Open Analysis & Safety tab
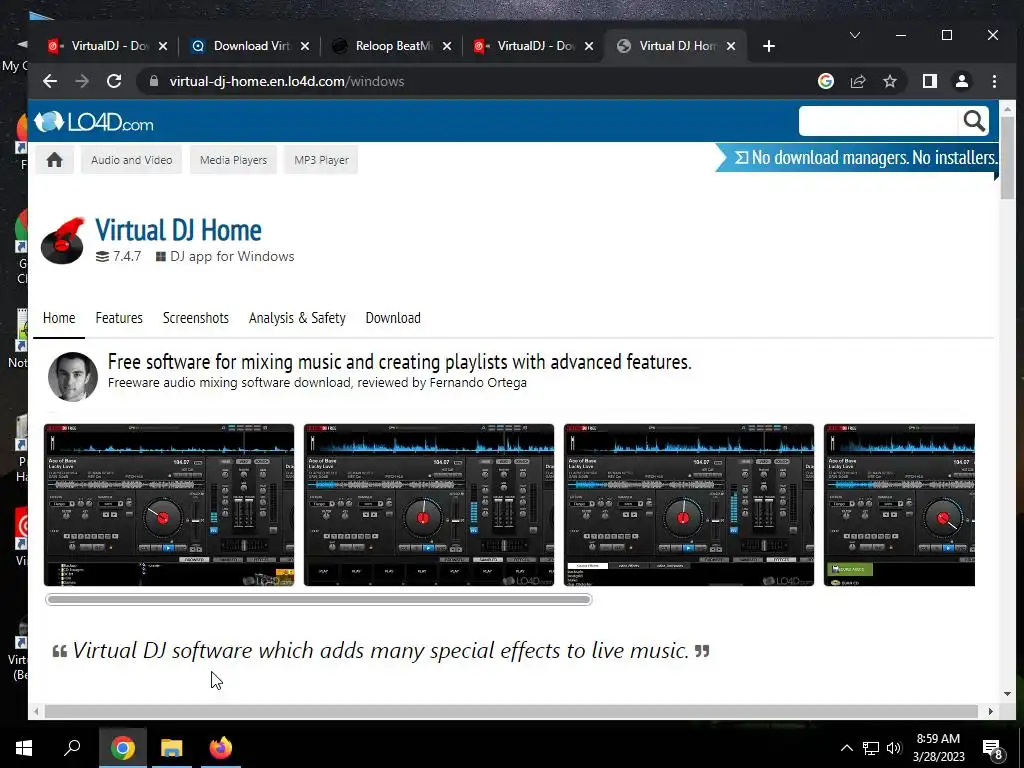1024x768 pixels. coord(297,318)
